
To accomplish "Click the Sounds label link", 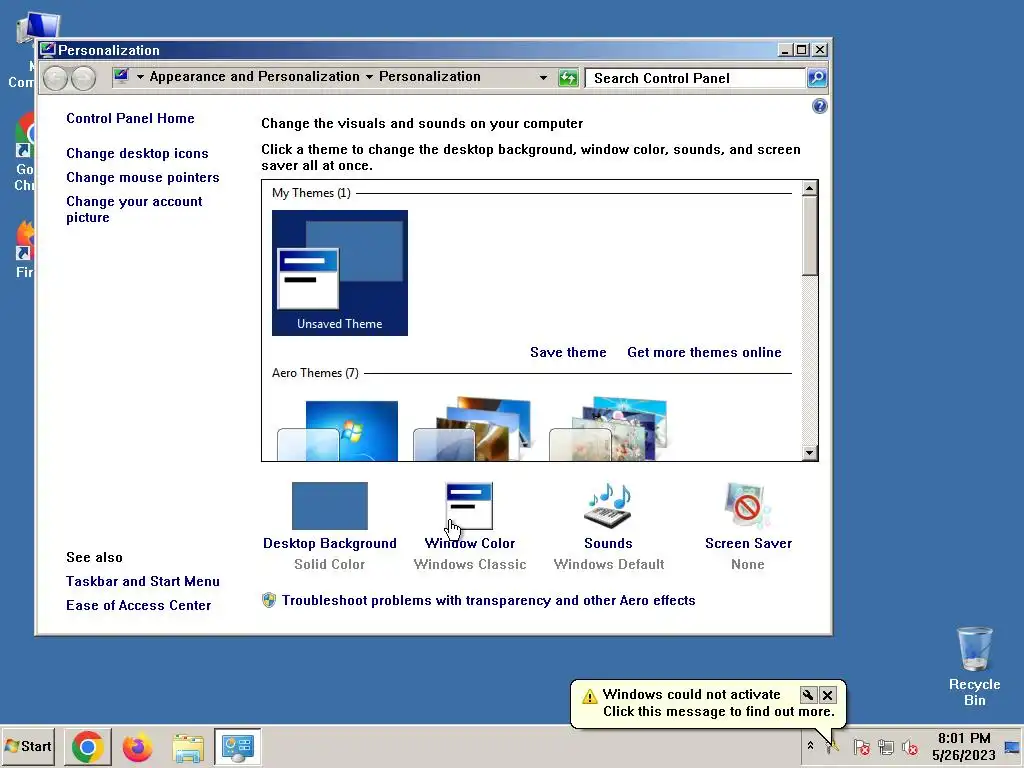I will click(x=608, y=543).
